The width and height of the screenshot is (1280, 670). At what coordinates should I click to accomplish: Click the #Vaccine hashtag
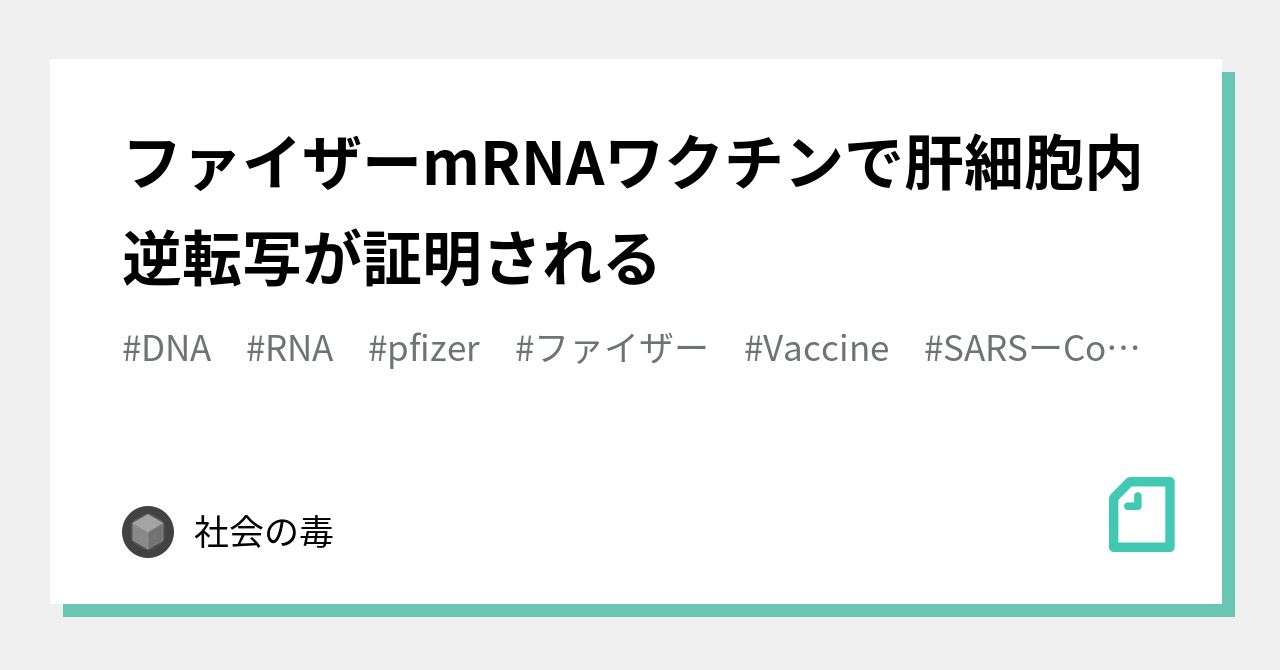pos(817,349)
